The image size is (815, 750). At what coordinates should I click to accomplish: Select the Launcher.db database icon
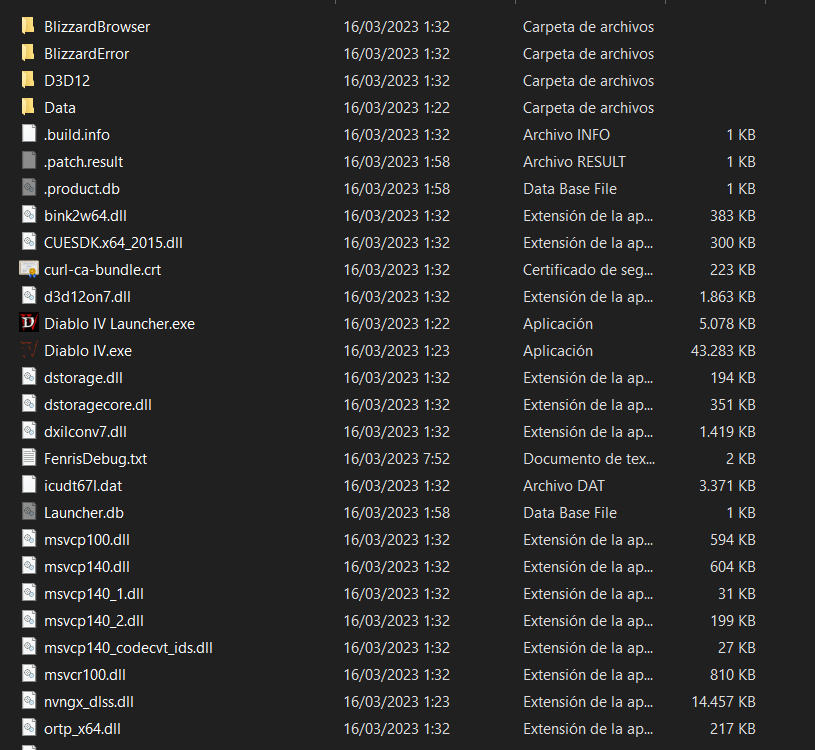coord(29,512)
